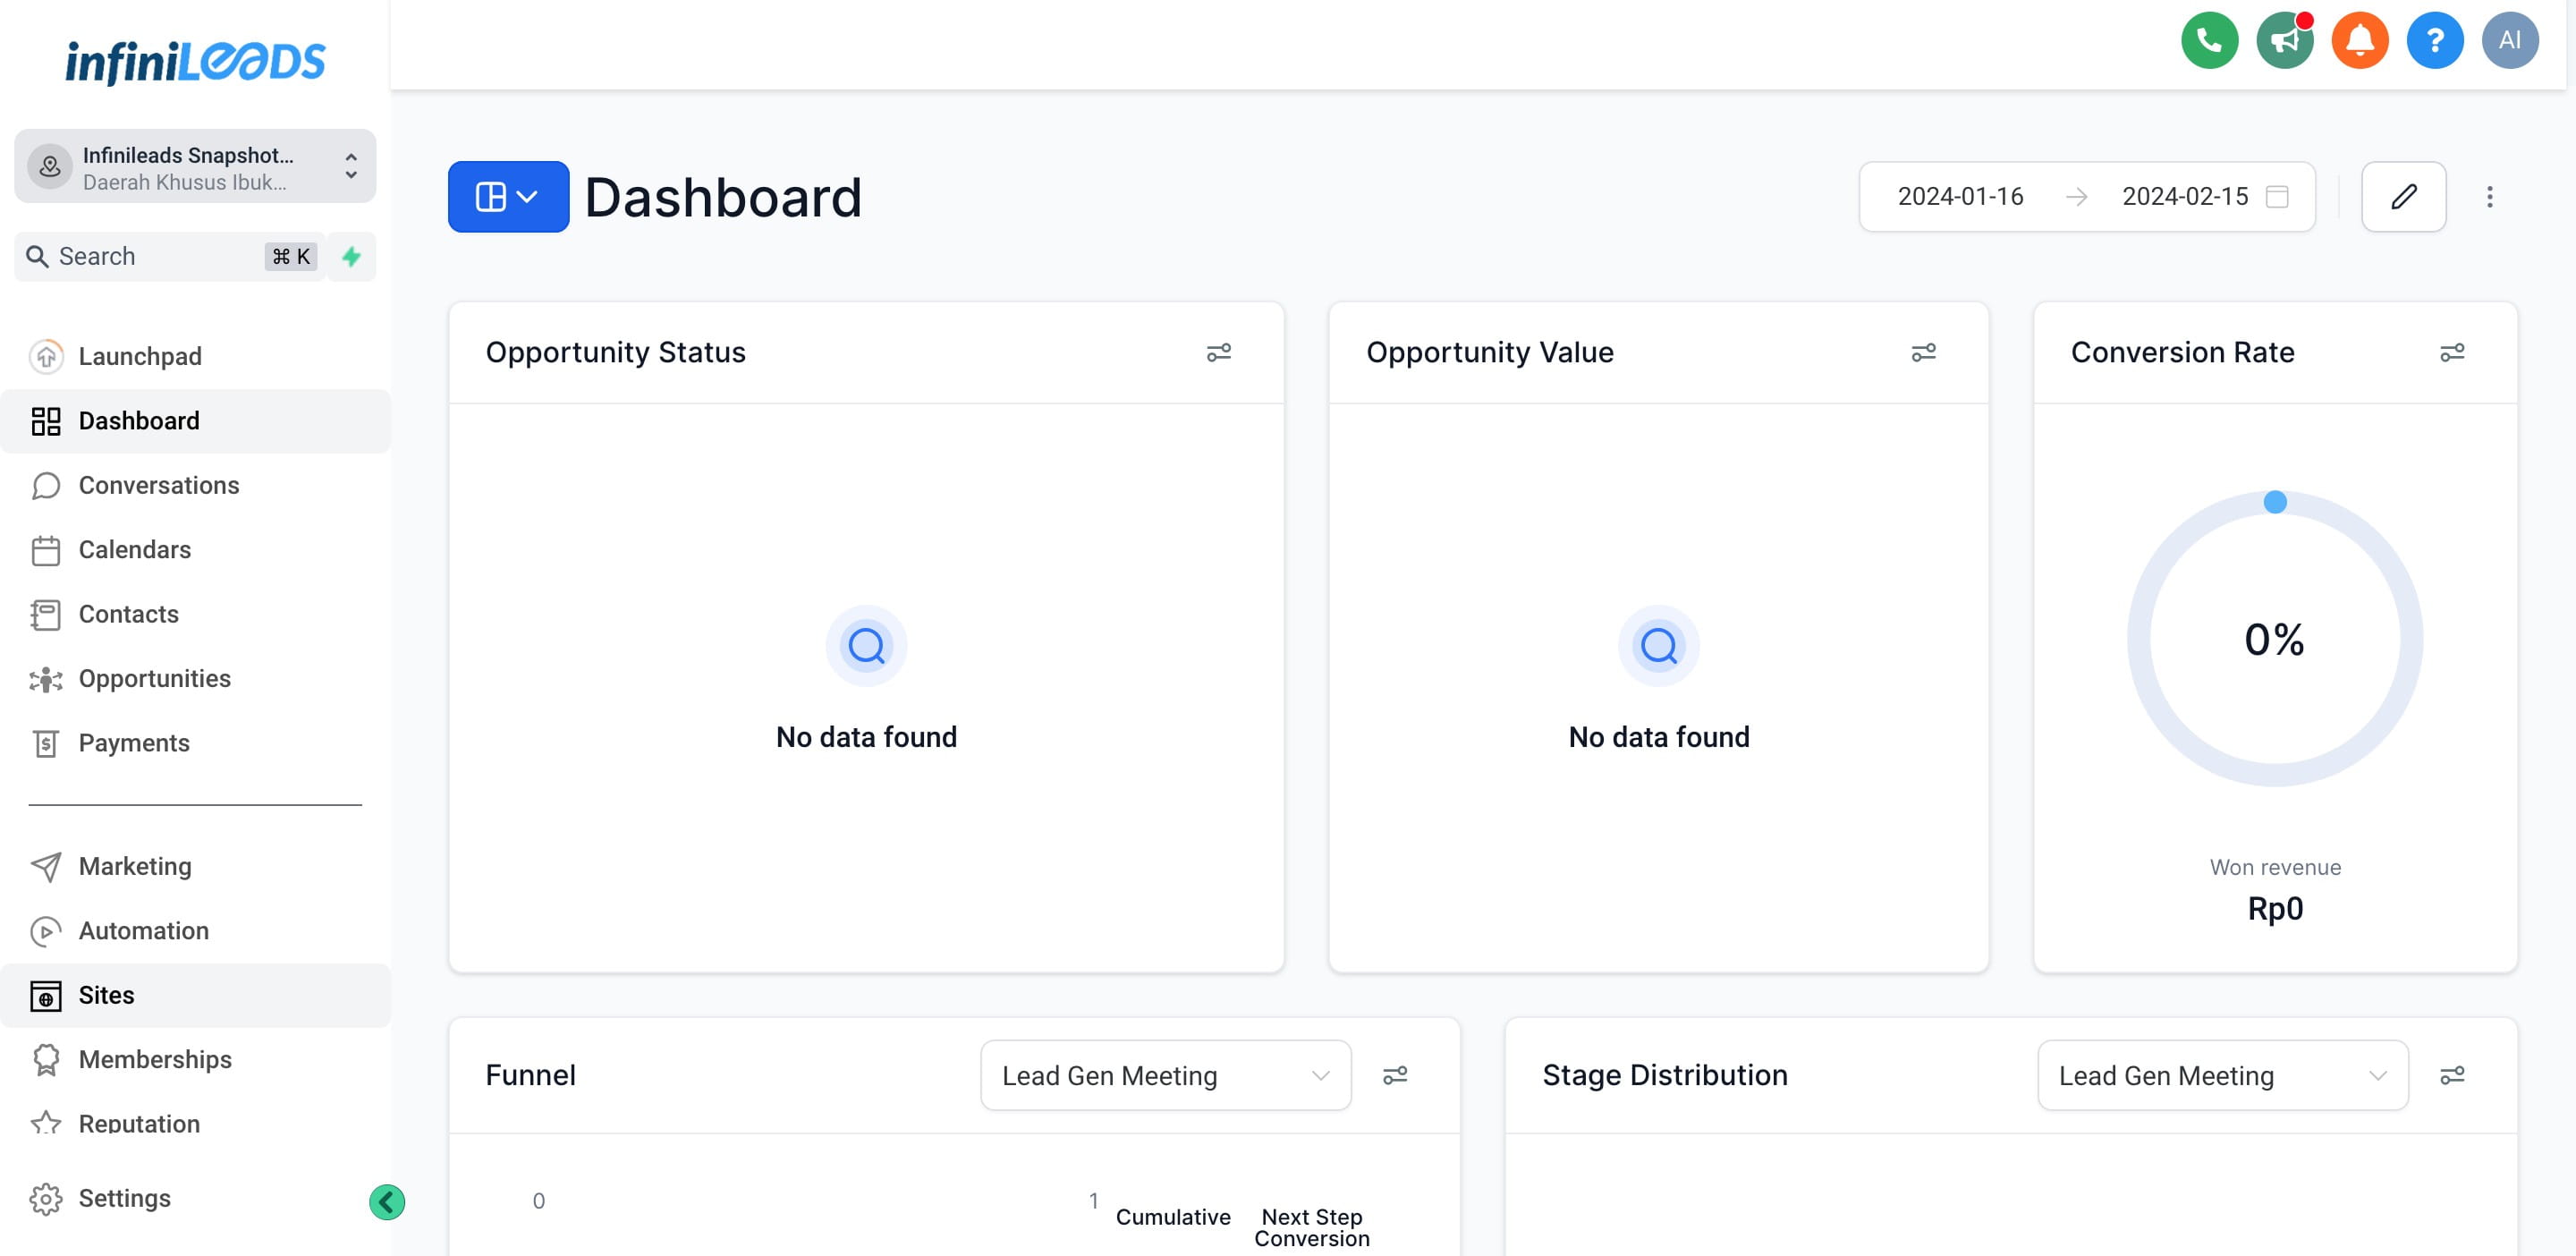Open the three-dot dashboard options menu
The height and width of the screenshot is (1256, 2576).
click(x=2489, y=197)
